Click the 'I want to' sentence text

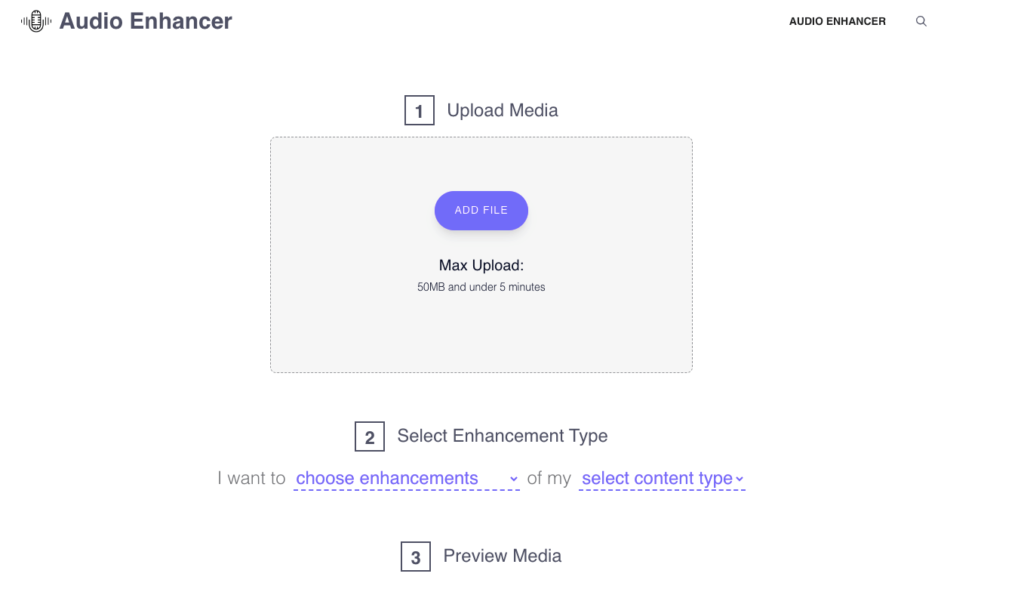[x=251, y=478]
